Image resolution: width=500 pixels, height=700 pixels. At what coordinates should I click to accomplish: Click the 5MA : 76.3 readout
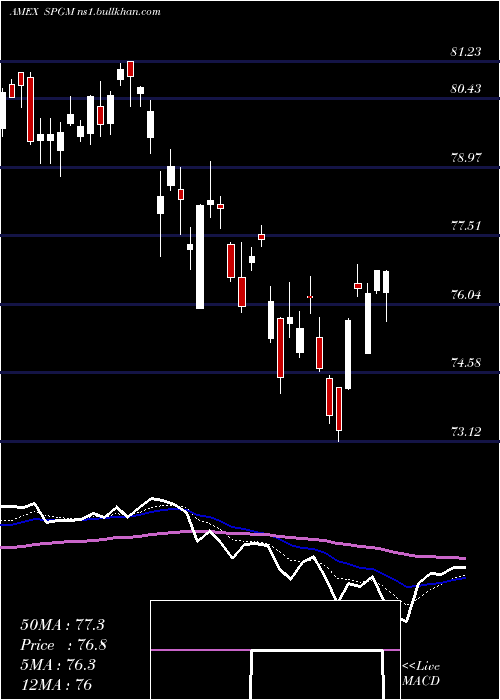[58, 665]
